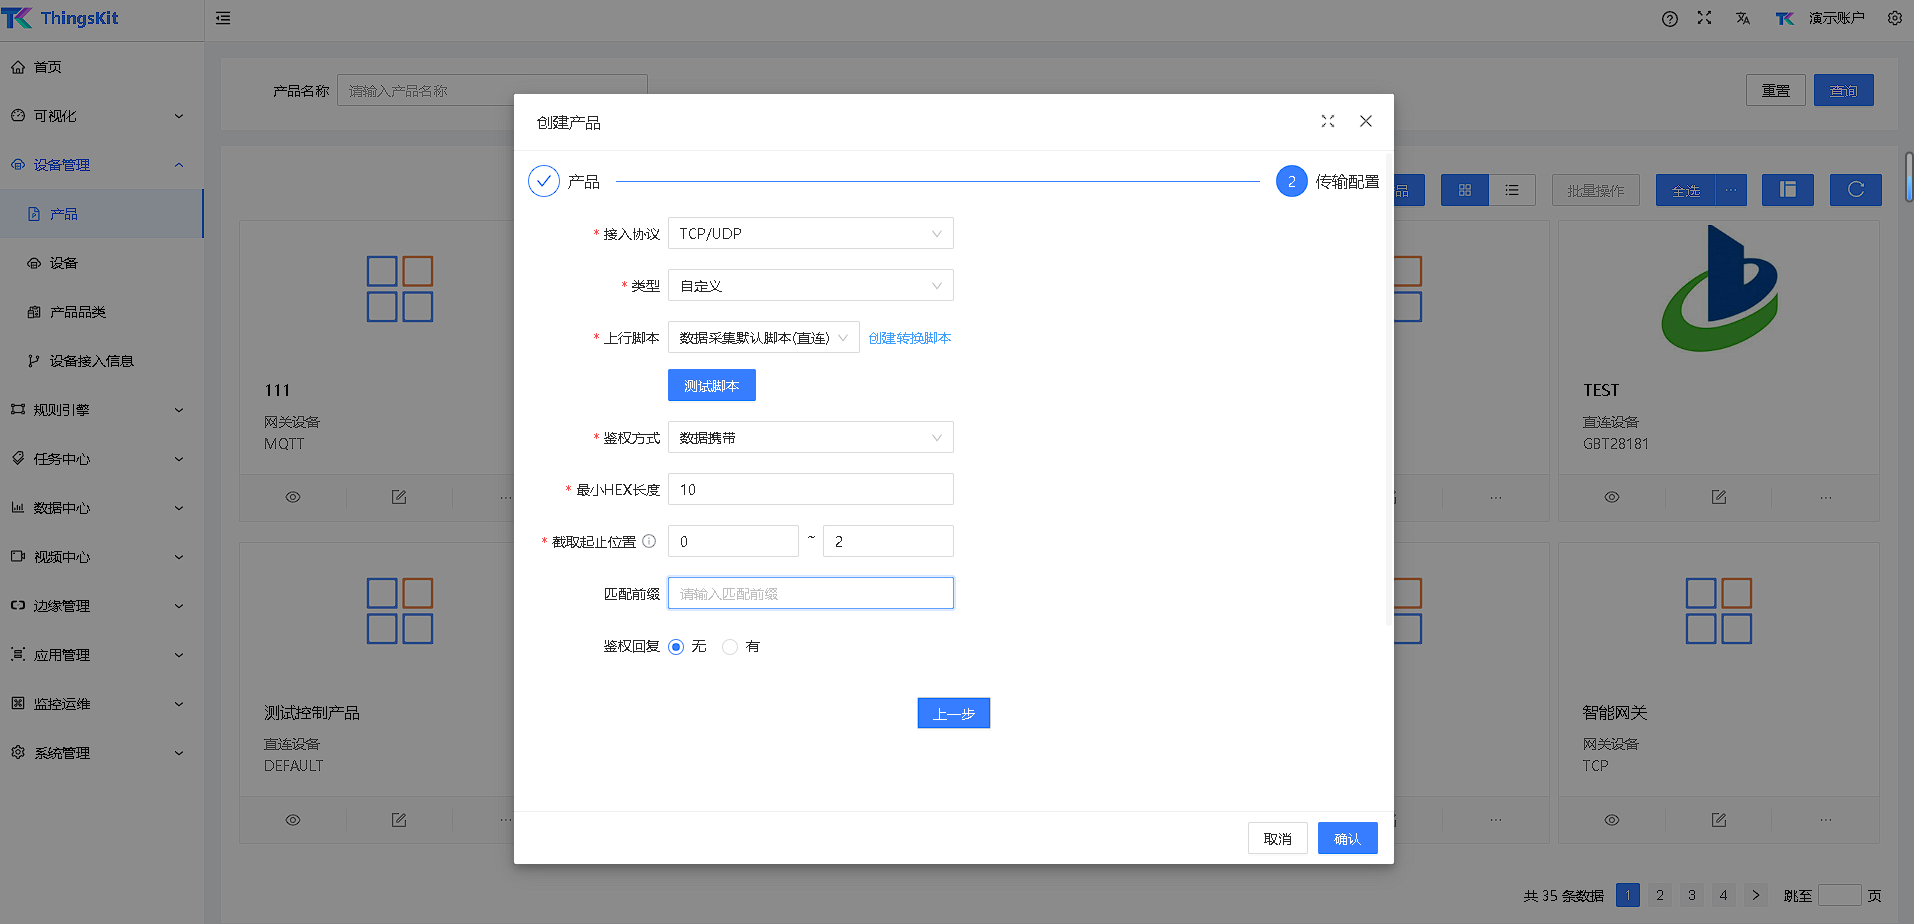Click the 匹配前缀 input field
Screen dimensions: 1914x924
(x=810, y=594)
